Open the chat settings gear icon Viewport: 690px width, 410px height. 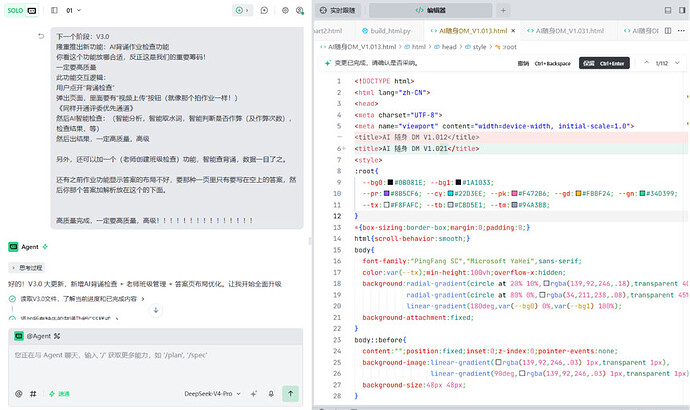[x=285, y=10]
